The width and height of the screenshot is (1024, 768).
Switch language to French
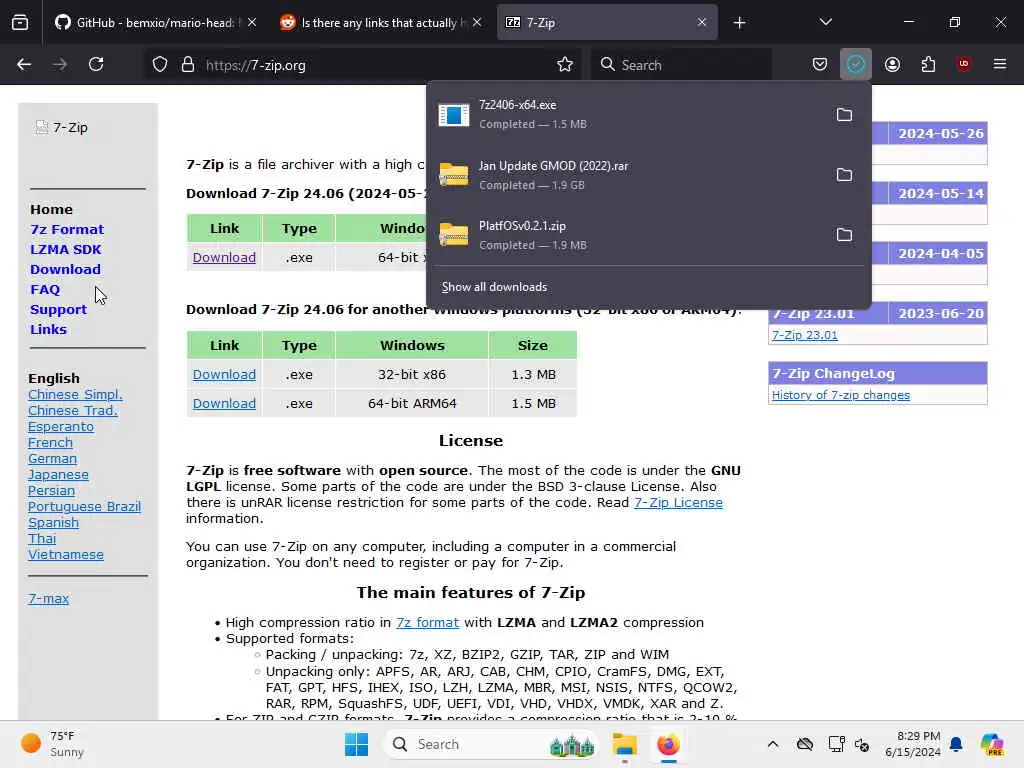click(50, 443)
